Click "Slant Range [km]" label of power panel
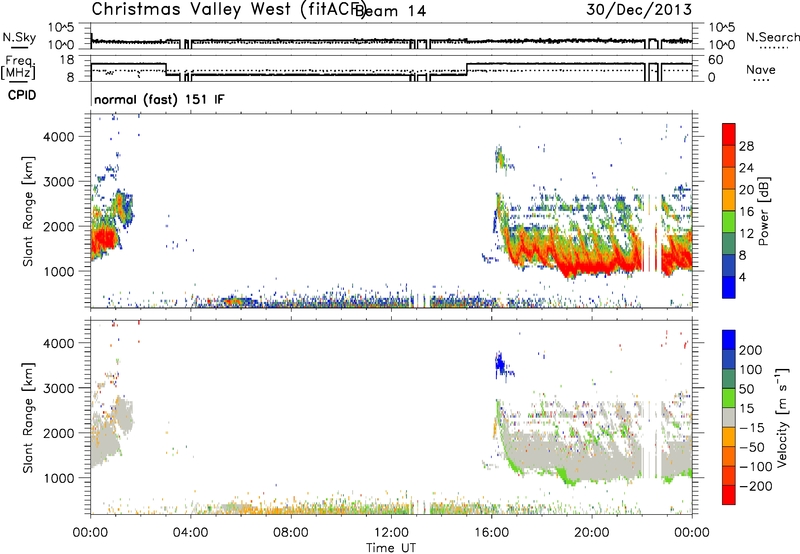Screen dimensions: 800x554 (28, 211)
